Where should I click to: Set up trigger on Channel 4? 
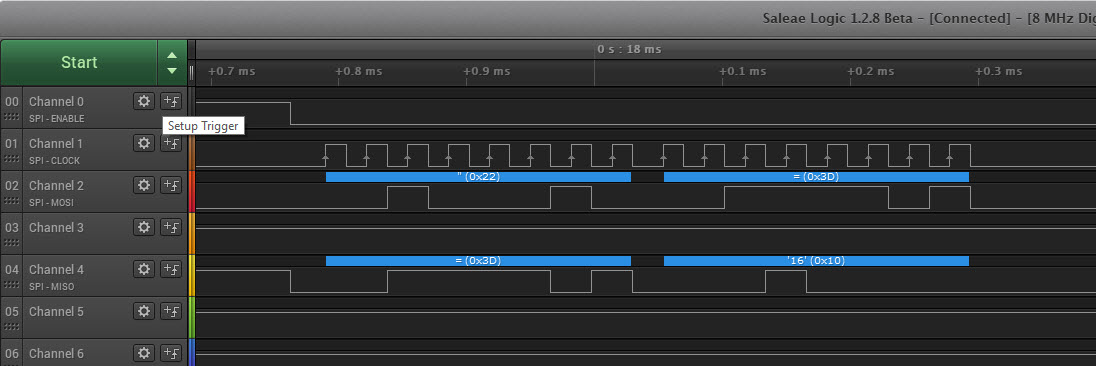coord(171,269)
